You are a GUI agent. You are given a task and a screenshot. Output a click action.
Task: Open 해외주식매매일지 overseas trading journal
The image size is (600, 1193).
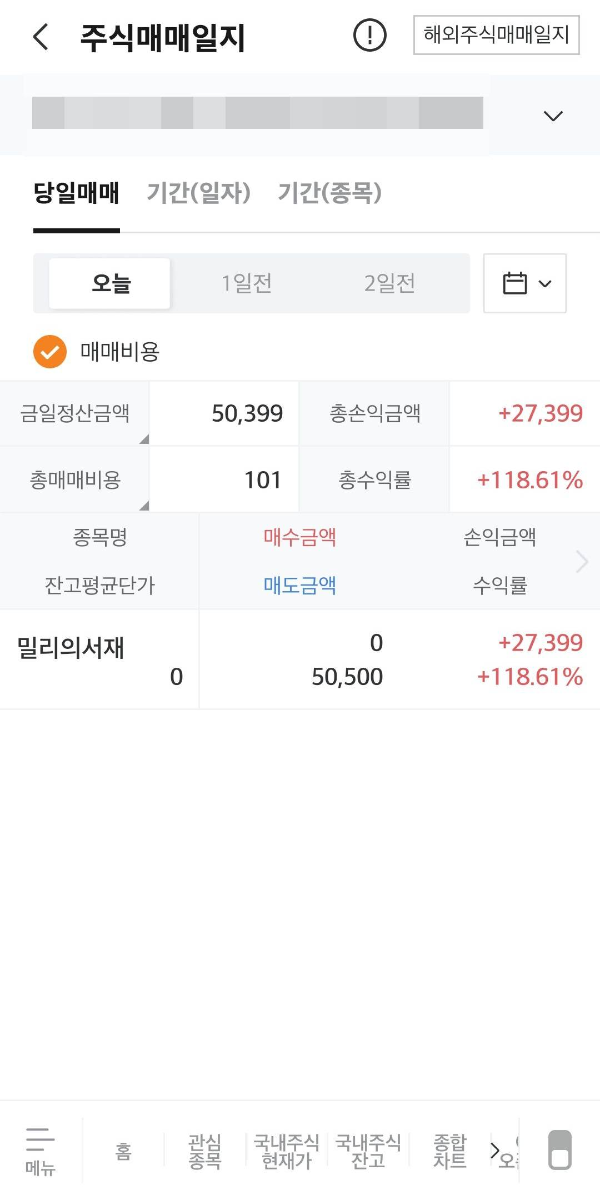pyautogui.click(x=496, y=35)
